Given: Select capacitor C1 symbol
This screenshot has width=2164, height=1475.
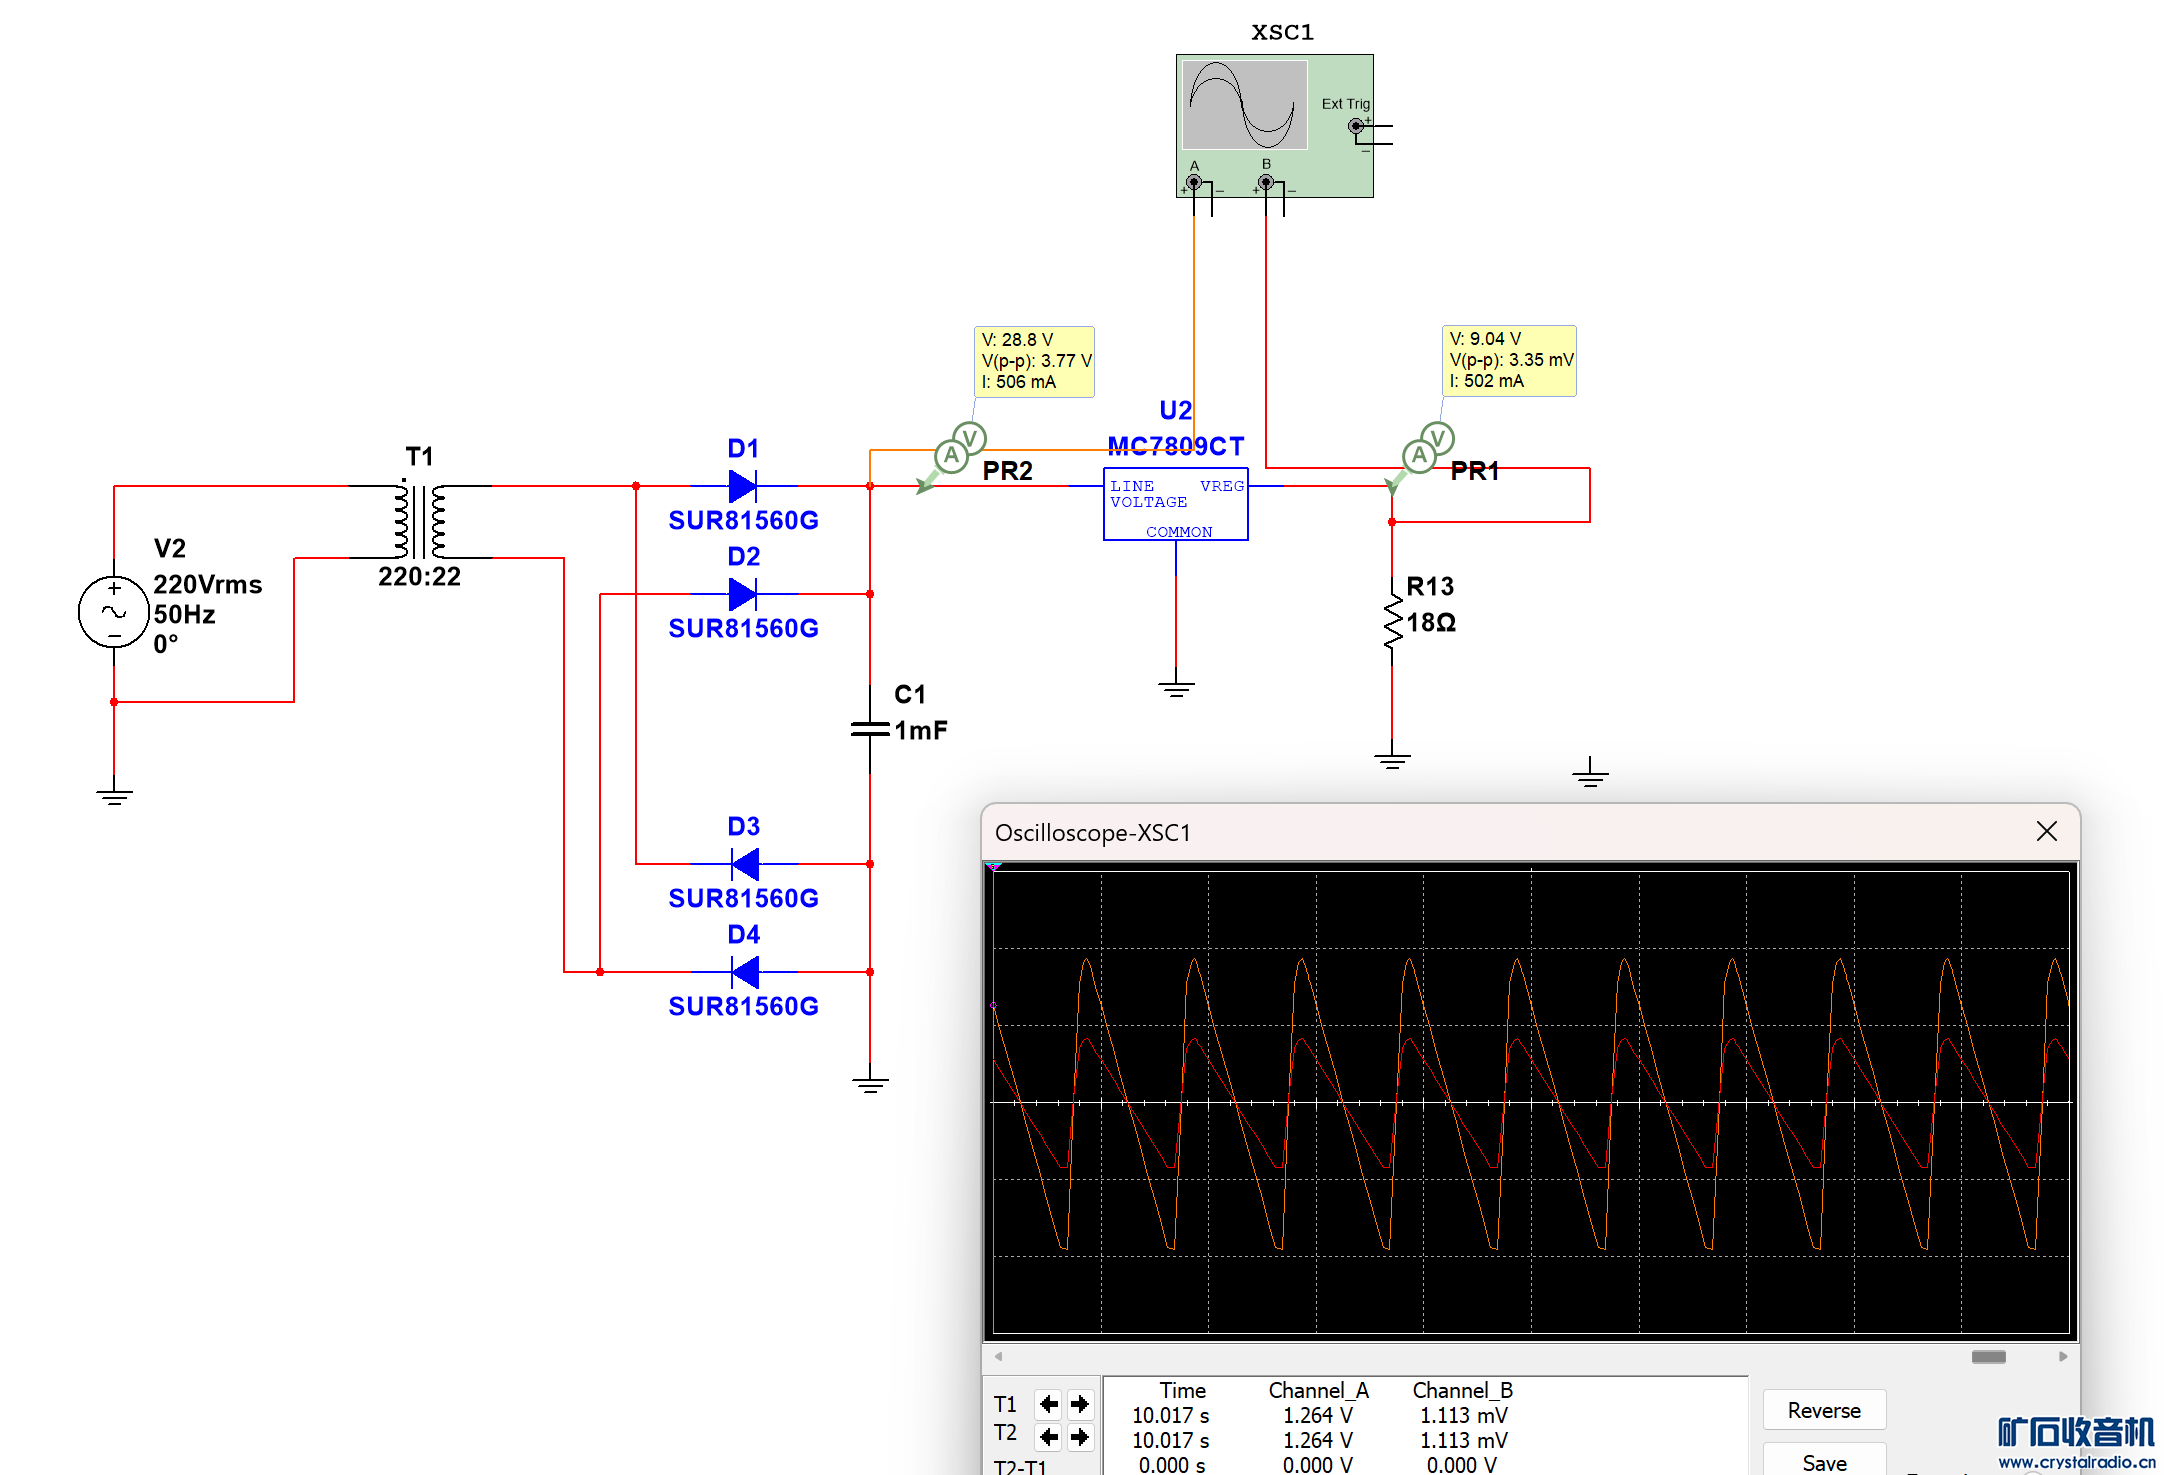Looking at the screenshot, I should point(870,730).
